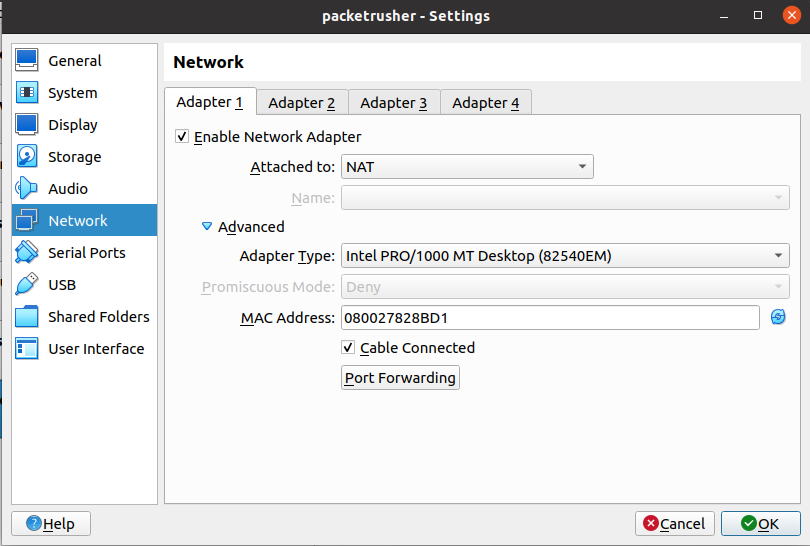Click the Audio speaker icon
Screen dimensions: 810x546
pyautogui.click(x=26, y=189)
